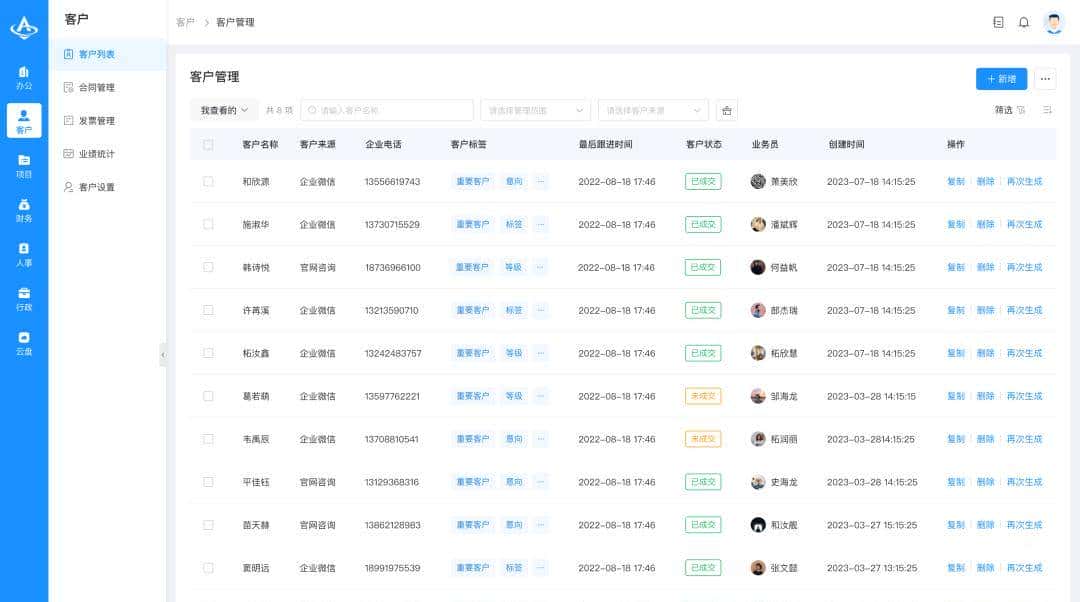The image size is (1080, 602).
Task: Select the checkbox for customer 和欣源
Action: (208, 181)
